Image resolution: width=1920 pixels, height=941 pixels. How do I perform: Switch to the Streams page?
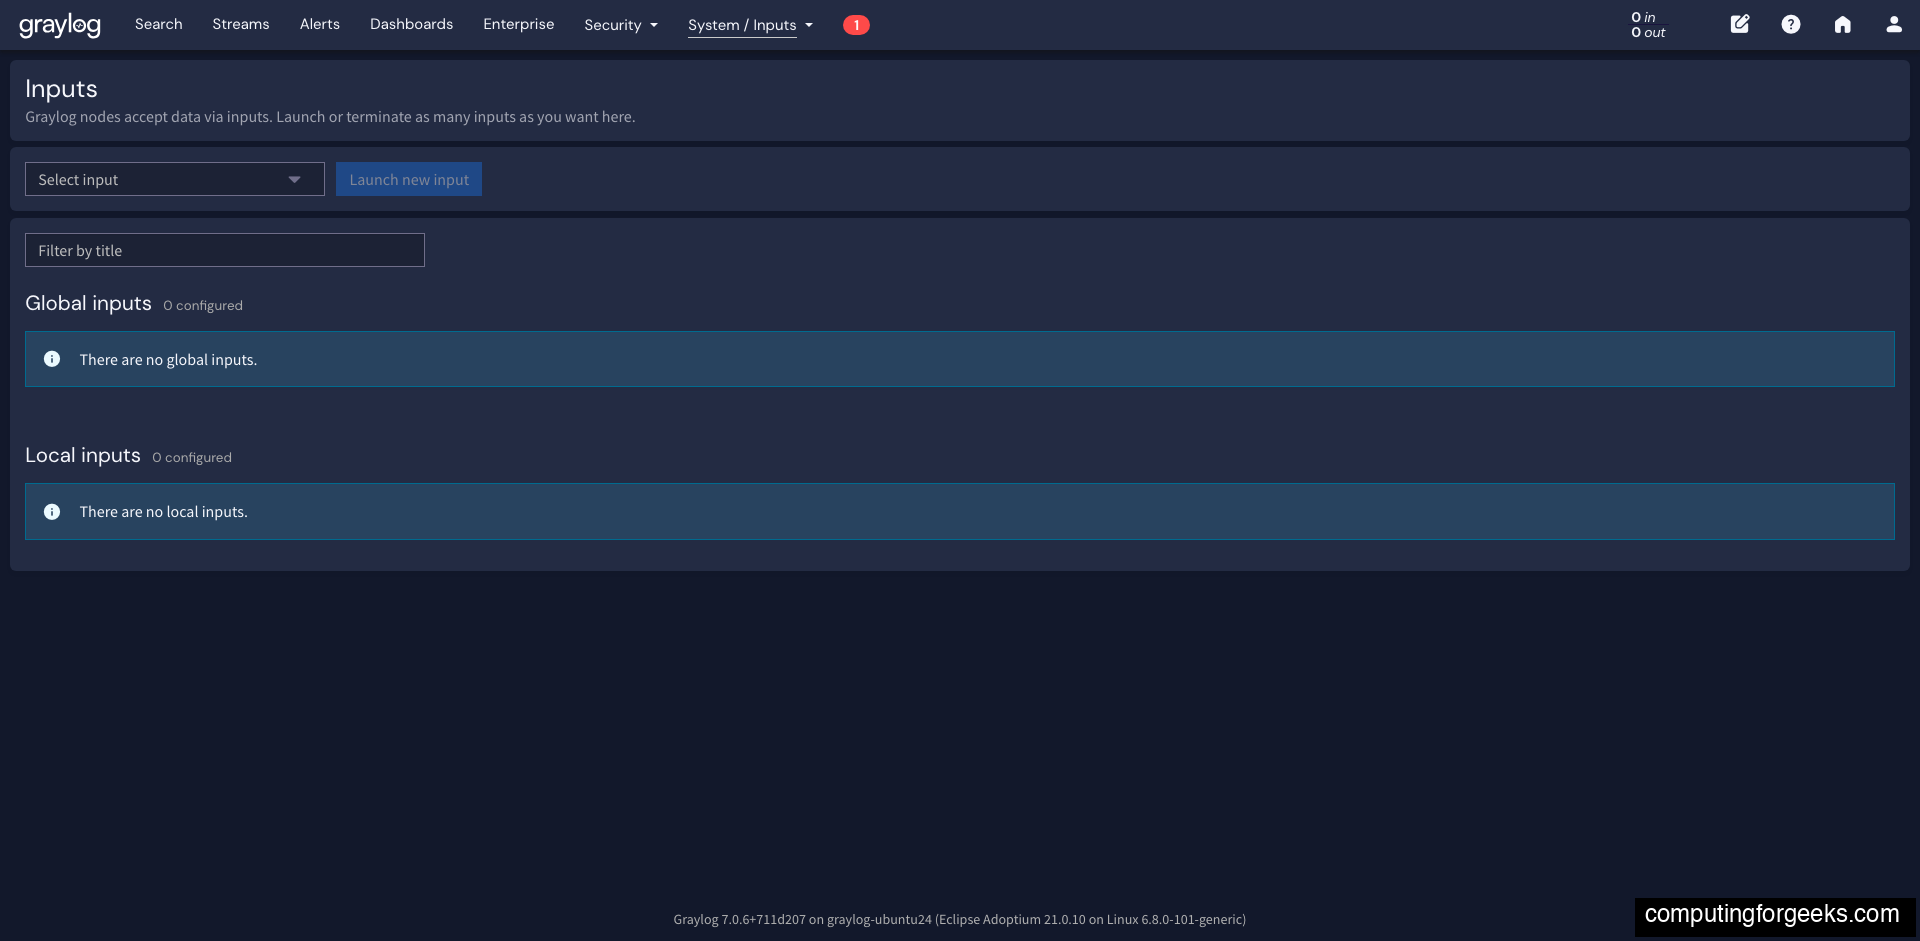(240, 24)
